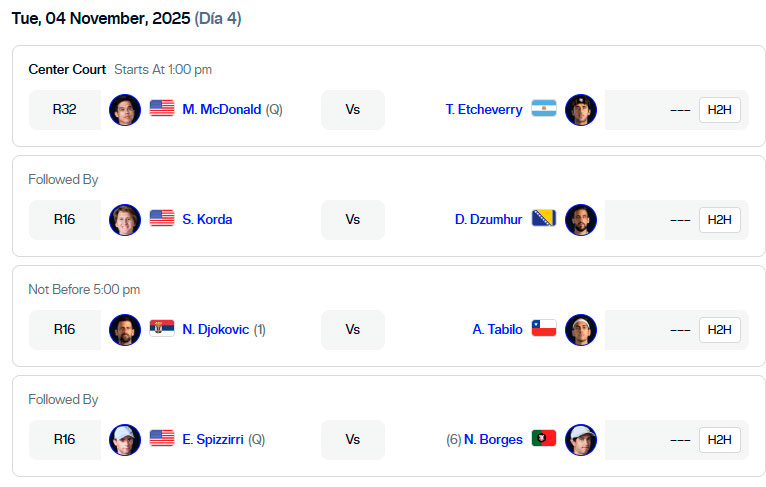The height and width of the screenshot is (487, 766).
Task: Open N. Borges player name link
Action: click(x=493, y=439)
